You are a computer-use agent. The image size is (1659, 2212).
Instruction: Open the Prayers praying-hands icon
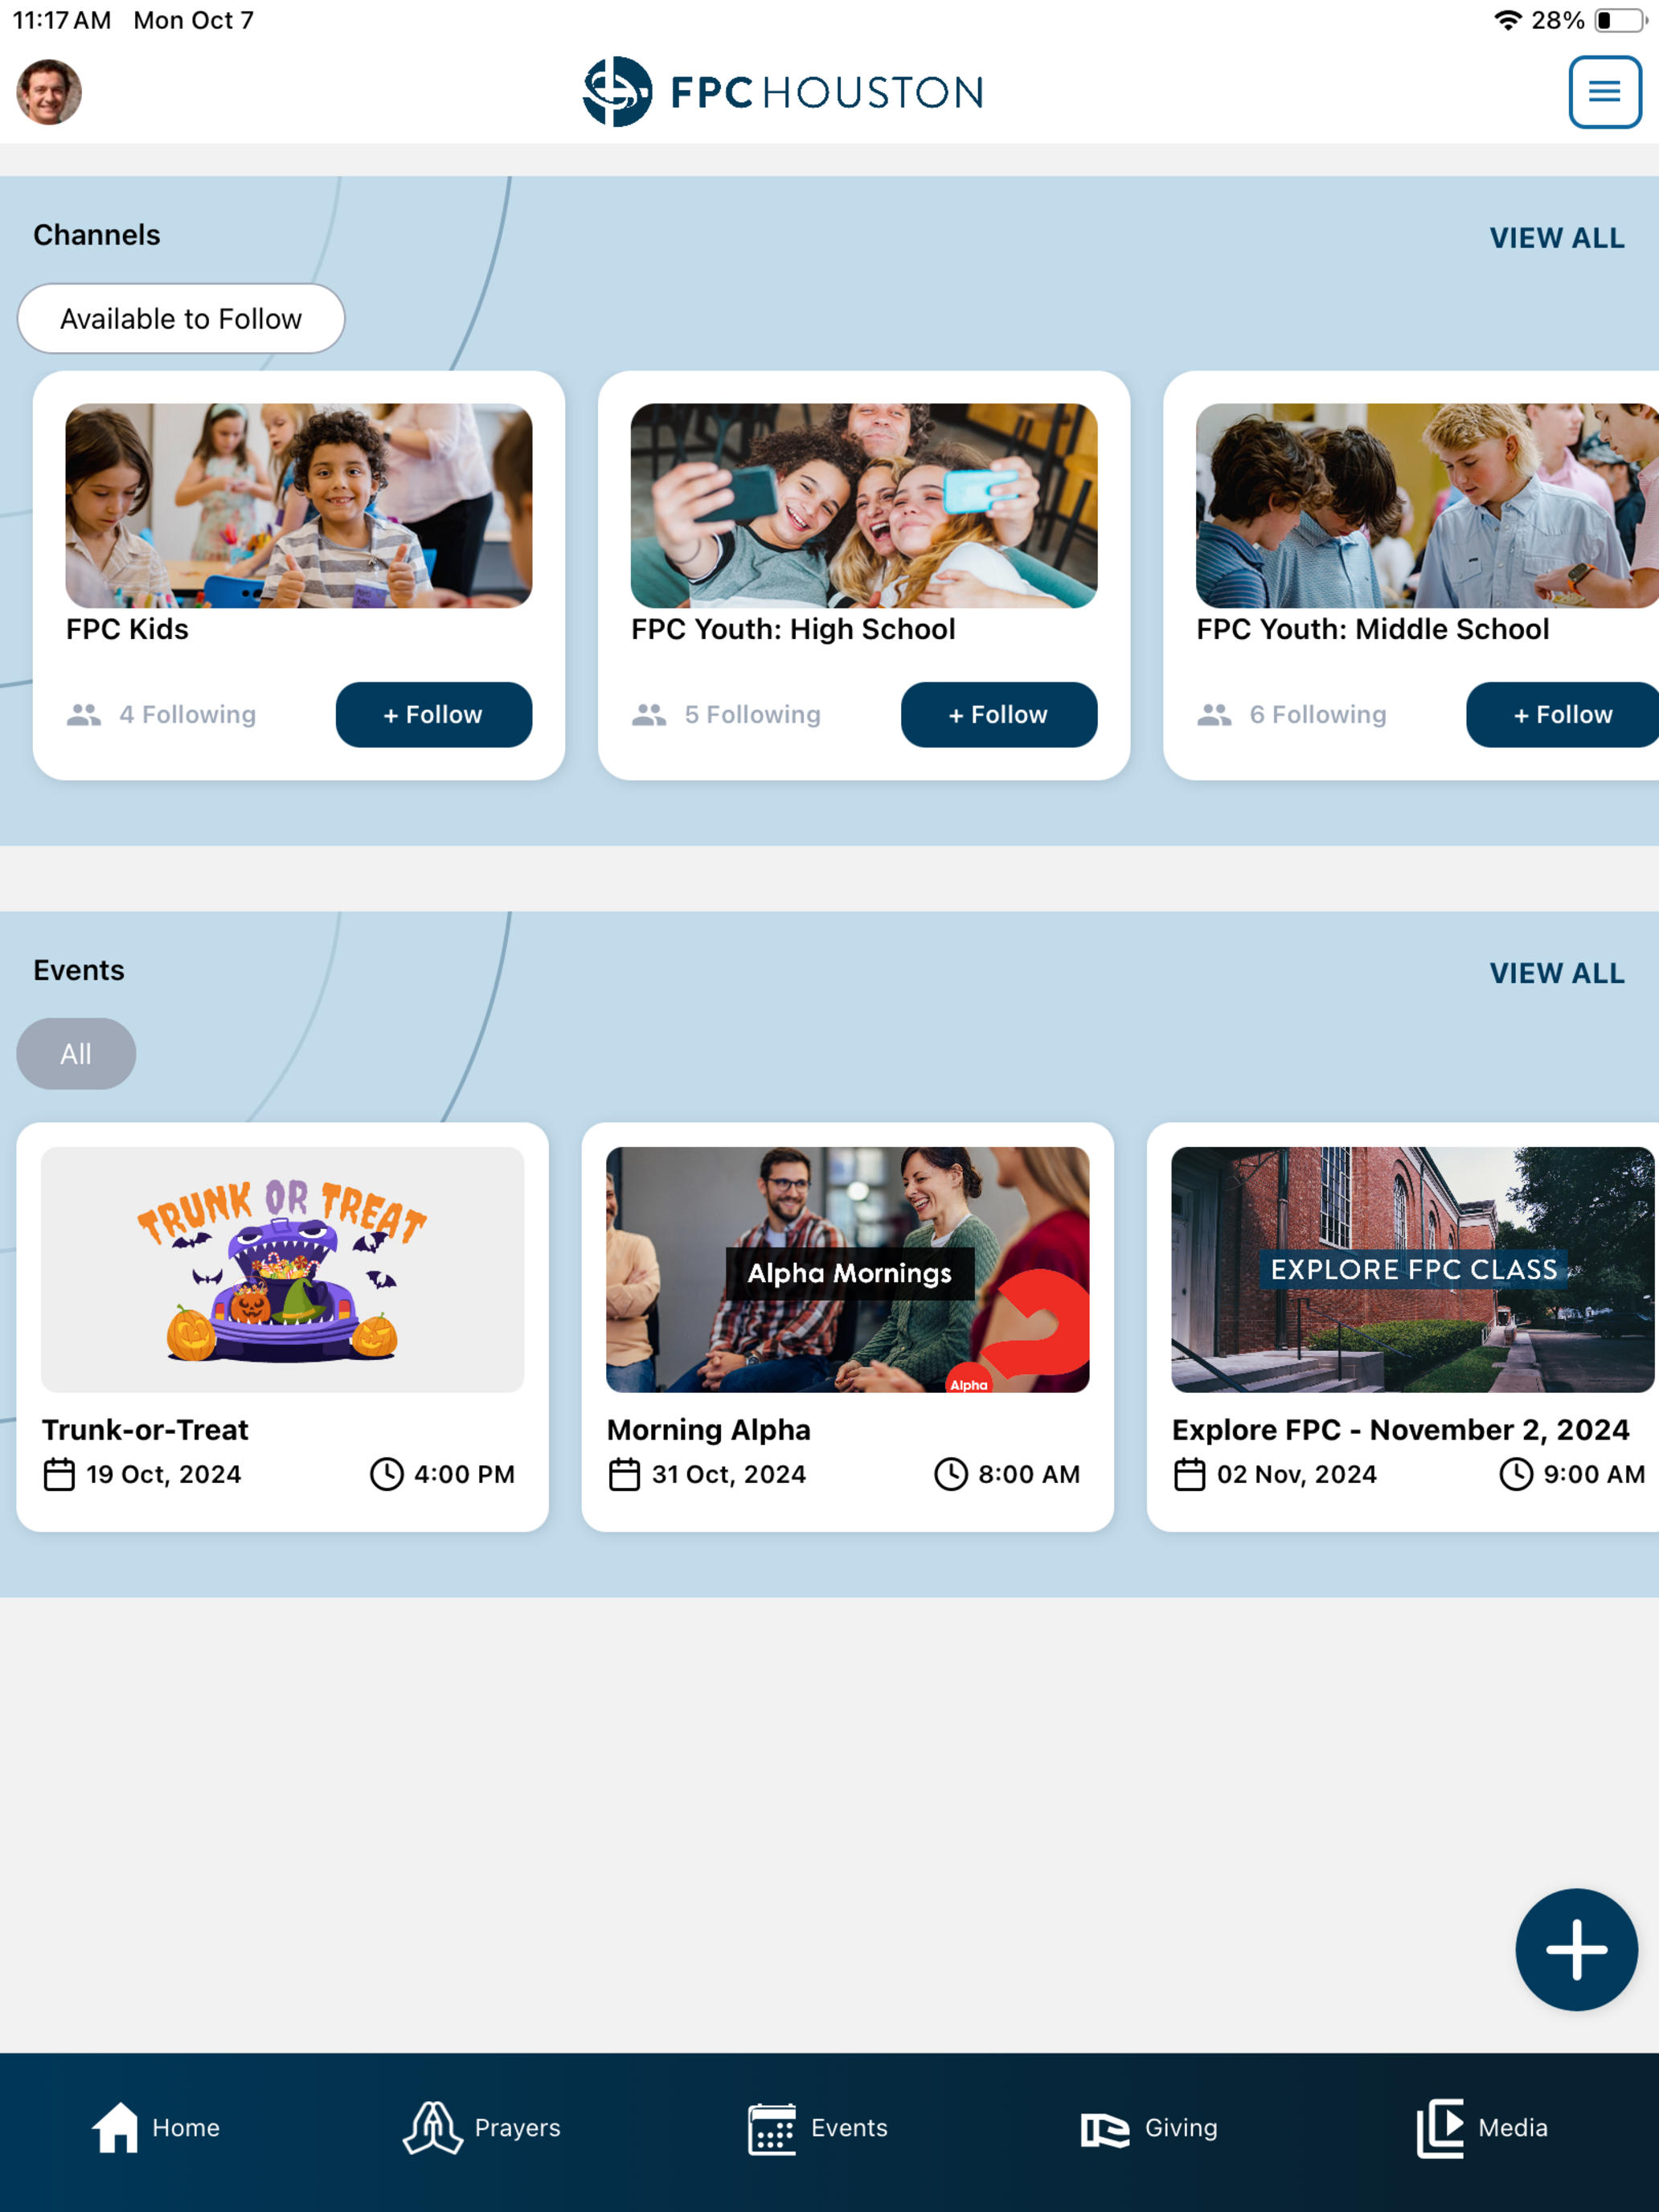(x=432, y=2127)
